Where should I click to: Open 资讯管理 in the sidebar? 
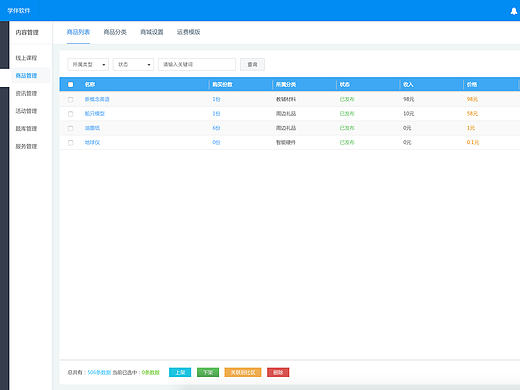pyautogui.click(x=26, y=93)
